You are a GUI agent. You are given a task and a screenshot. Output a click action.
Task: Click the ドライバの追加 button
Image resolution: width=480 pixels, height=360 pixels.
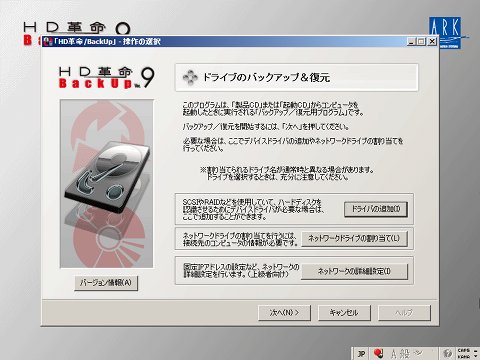tap(376, 209)
